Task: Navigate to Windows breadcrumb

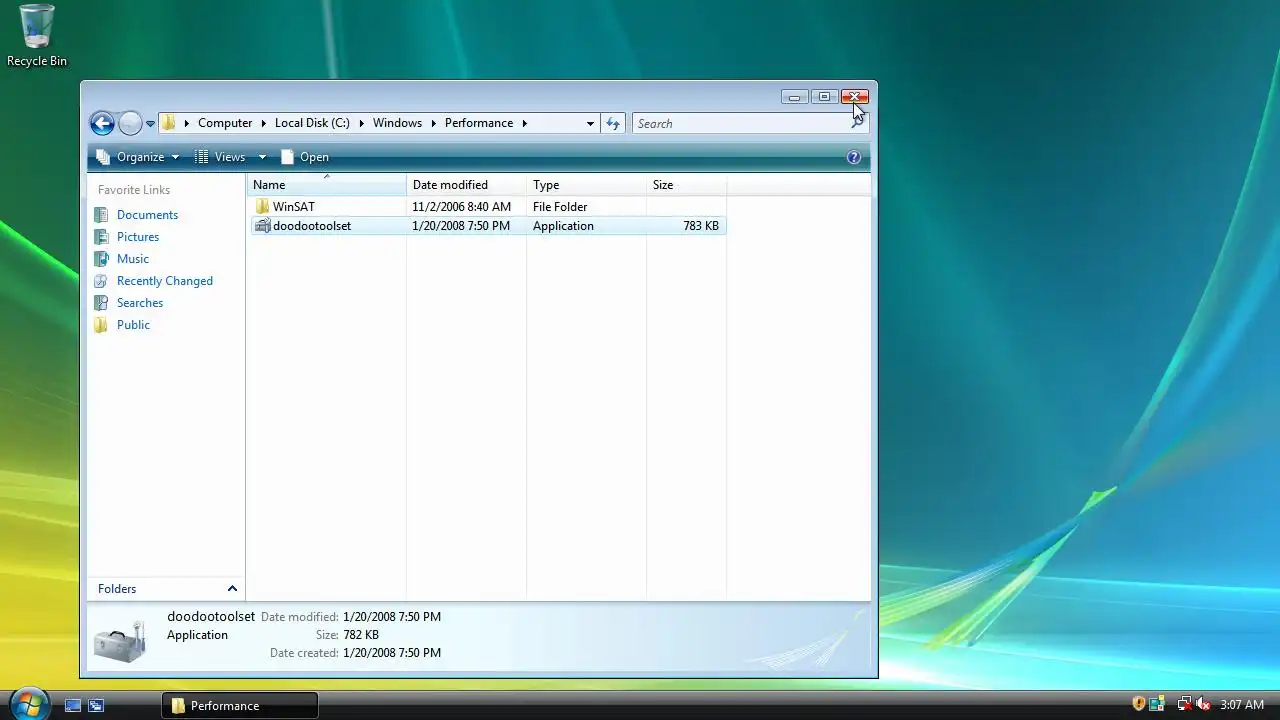Action: [x=397, y=123]
